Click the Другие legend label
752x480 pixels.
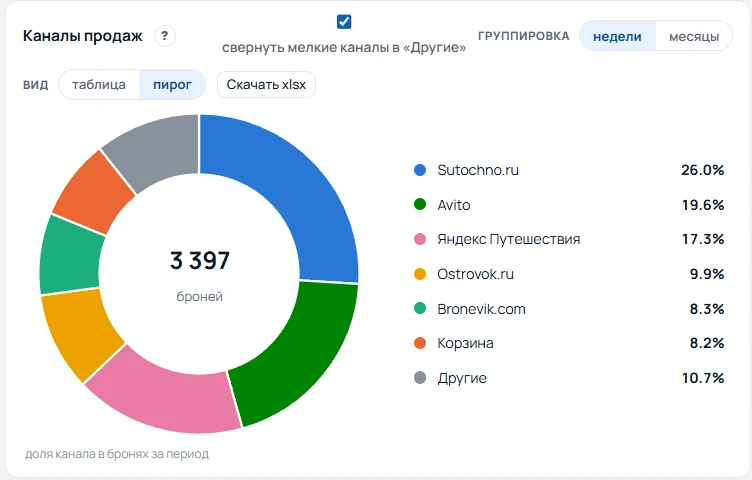462,378
